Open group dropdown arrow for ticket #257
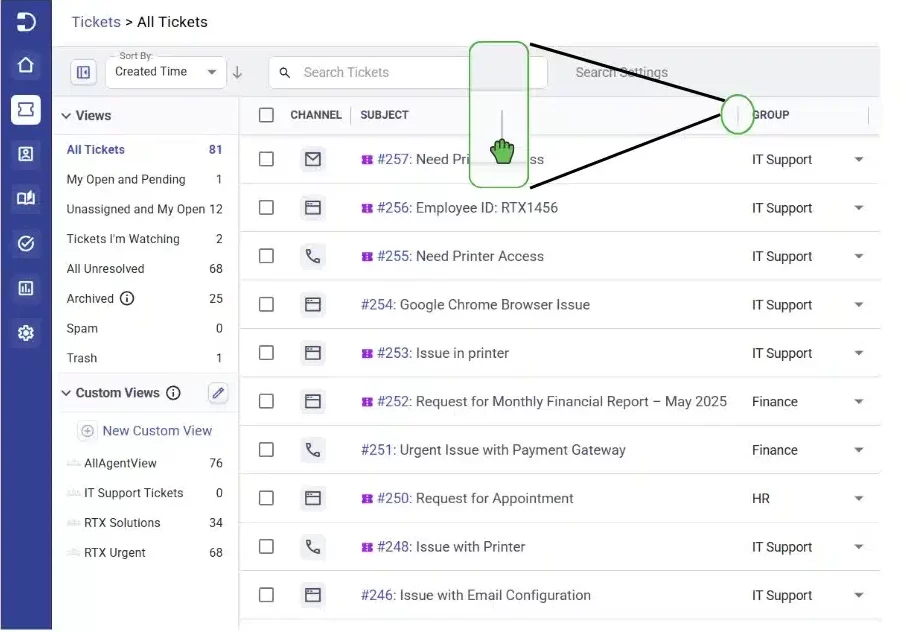Image resolution: width=910 pixels, height=632 pixels. (x=859, y=159)
